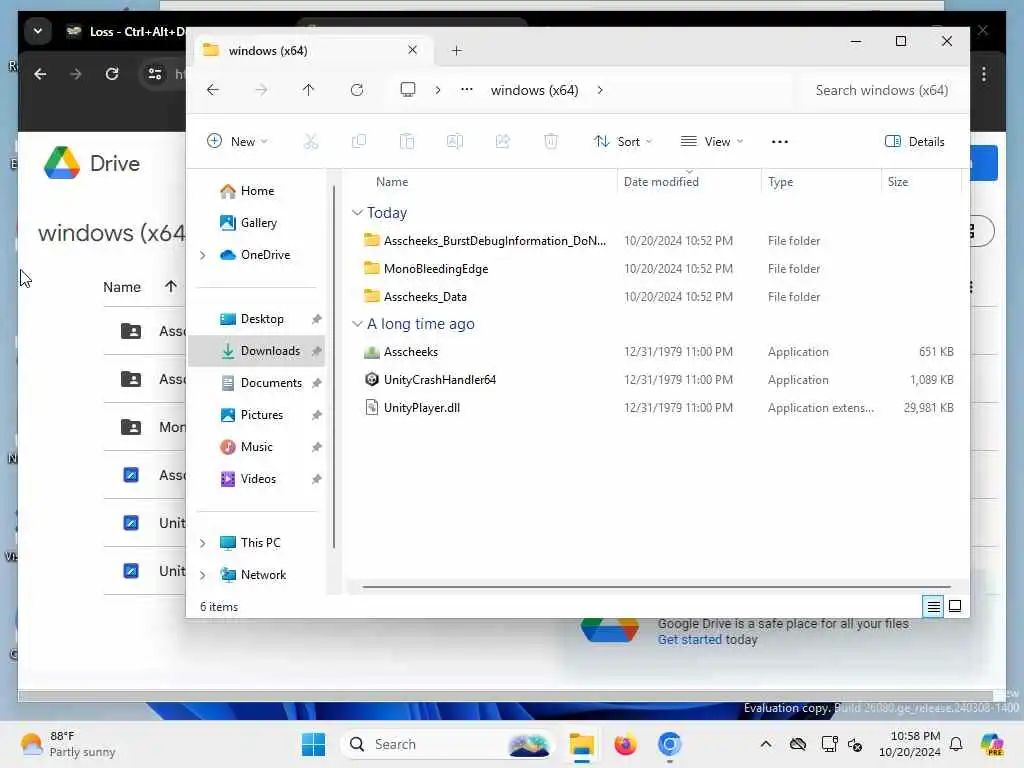Open a new File Explorer tab
1024x768 pixels.
coord(456,50)
